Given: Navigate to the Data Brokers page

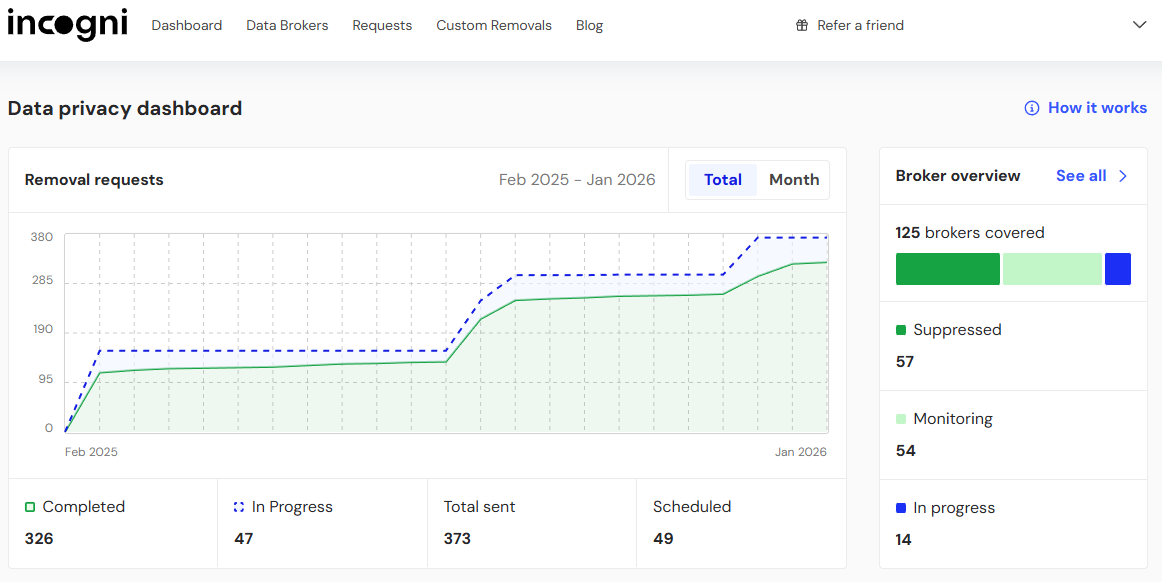Looking at the screenshot, I should coord(287,25).
